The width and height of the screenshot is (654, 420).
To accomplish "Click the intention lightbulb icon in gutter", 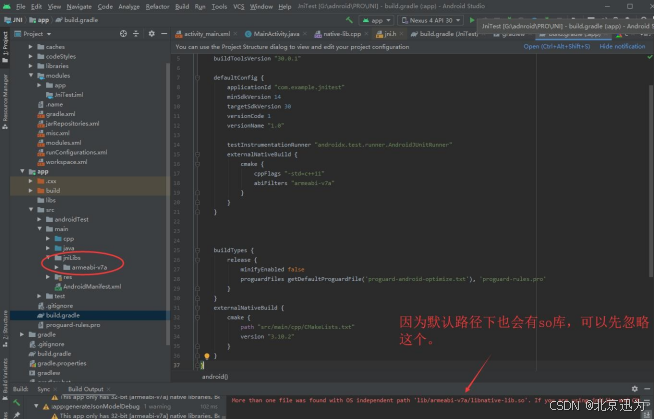I will pos(206,356).
